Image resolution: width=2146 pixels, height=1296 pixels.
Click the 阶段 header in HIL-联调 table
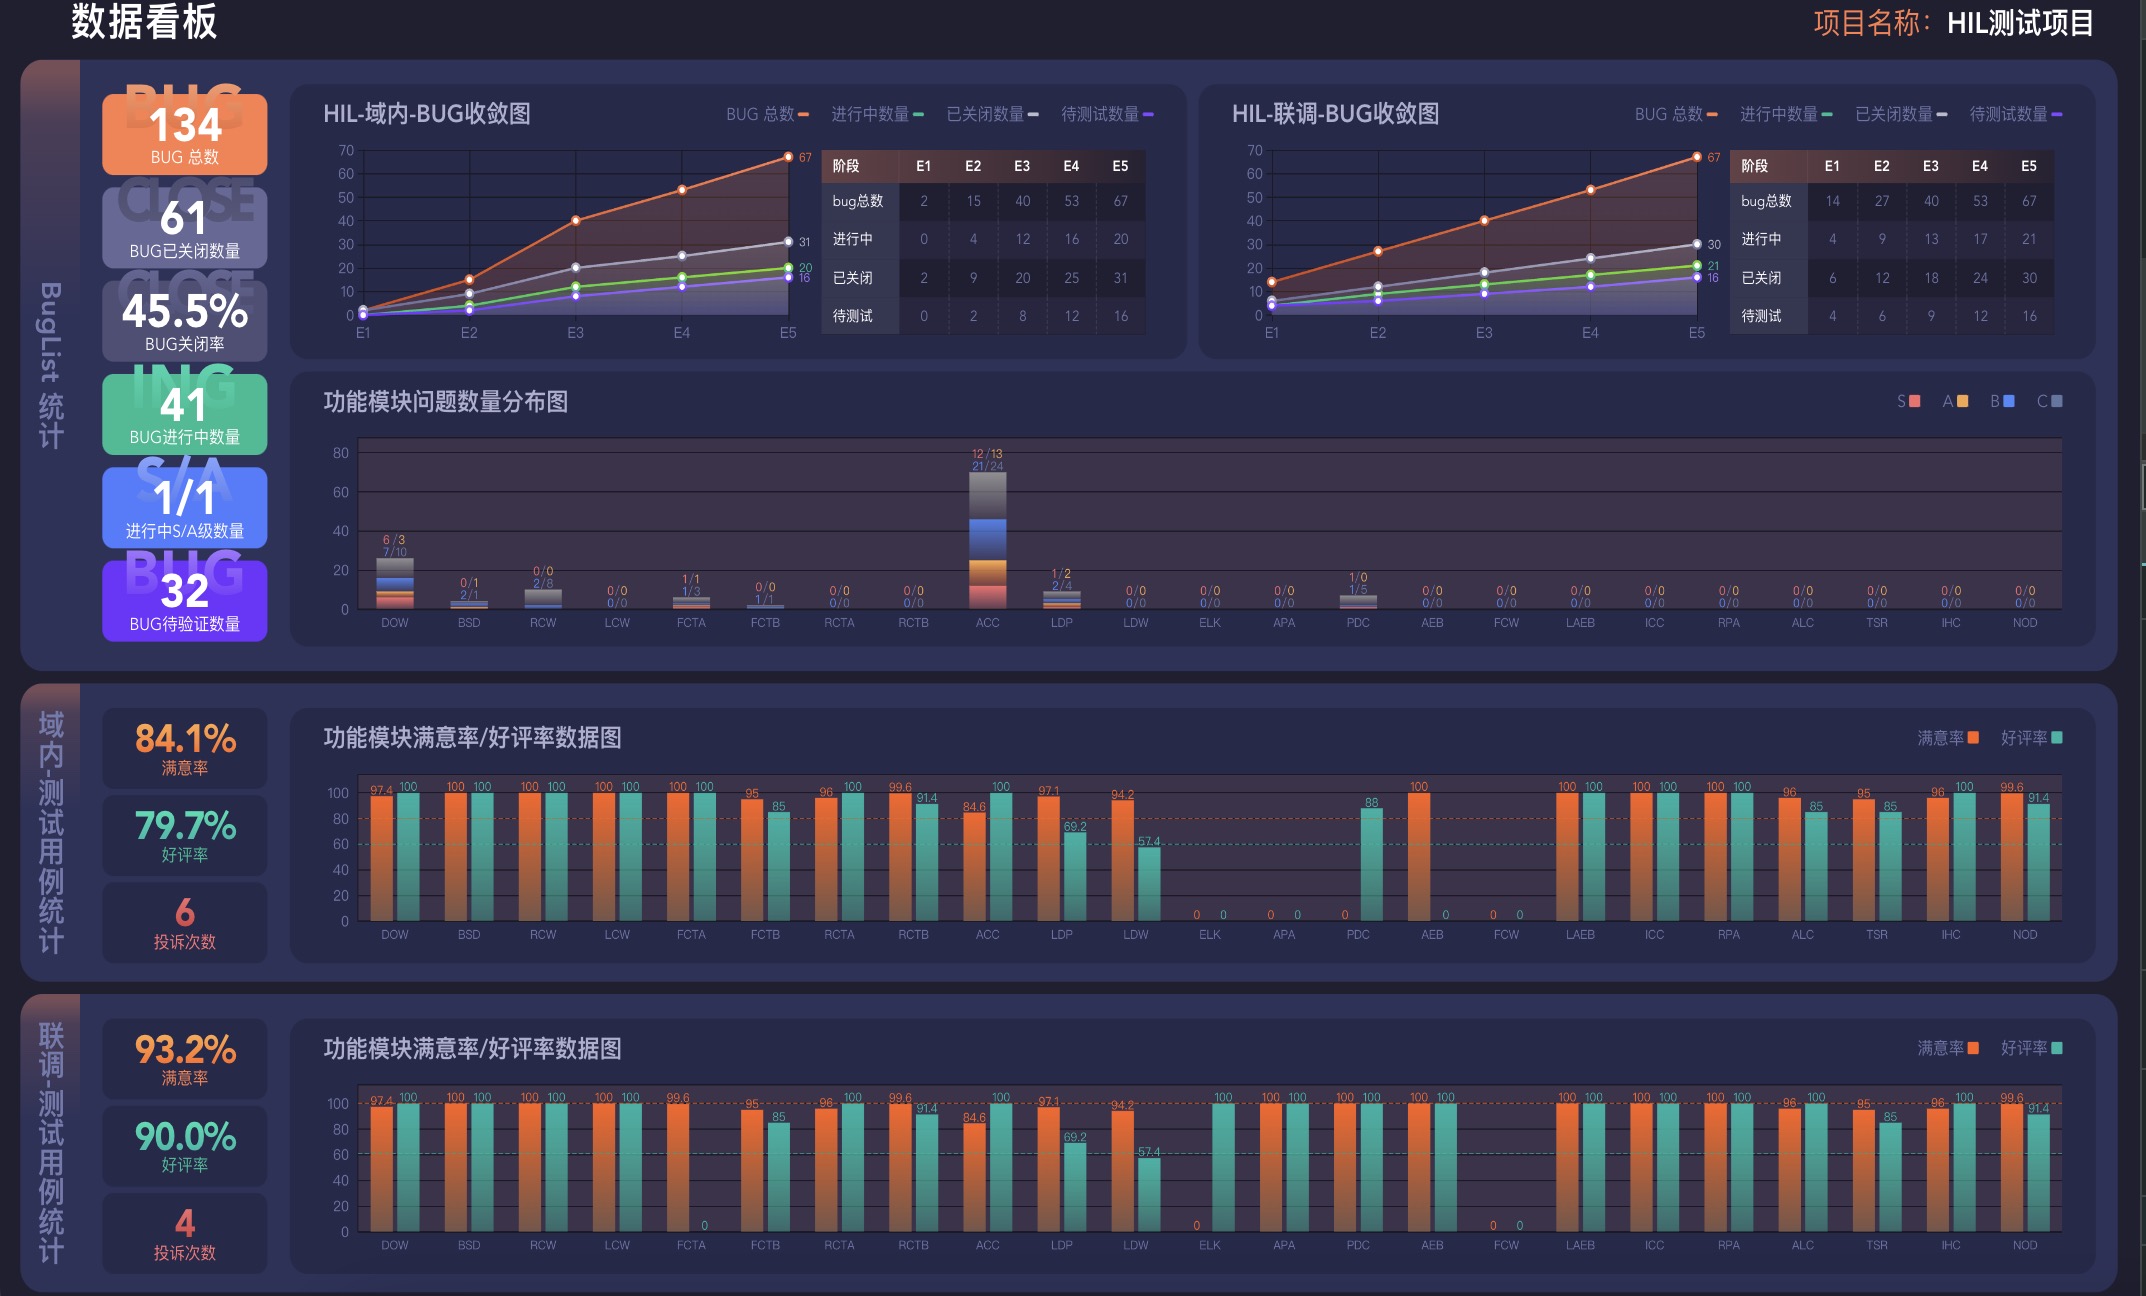point(1755,166)
